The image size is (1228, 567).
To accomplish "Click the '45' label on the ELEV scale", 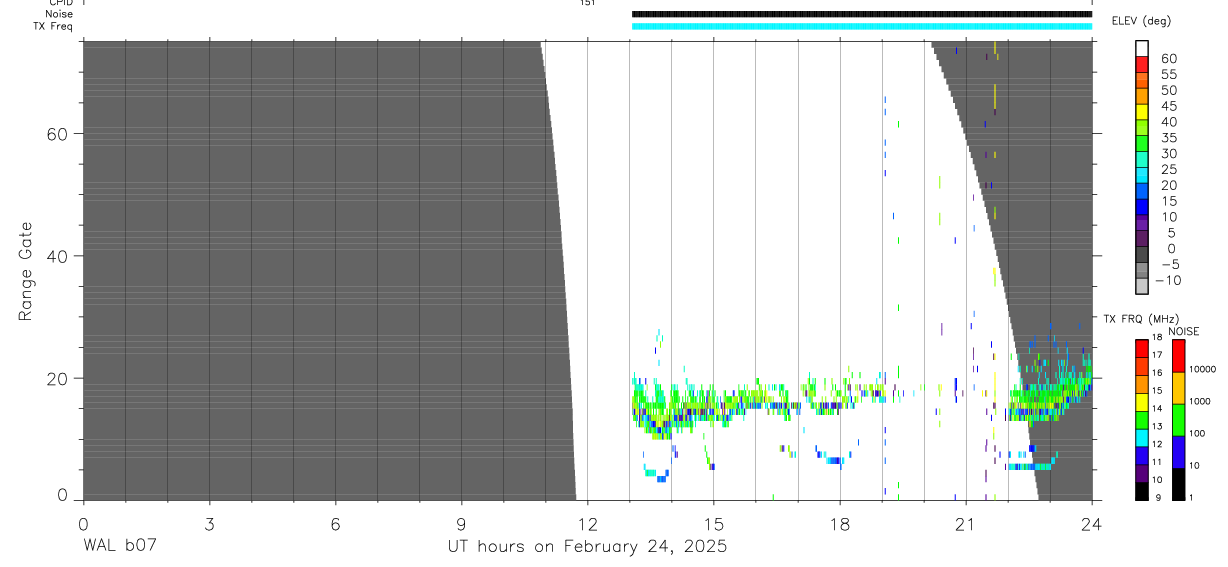I will [x=1168, y=106].
